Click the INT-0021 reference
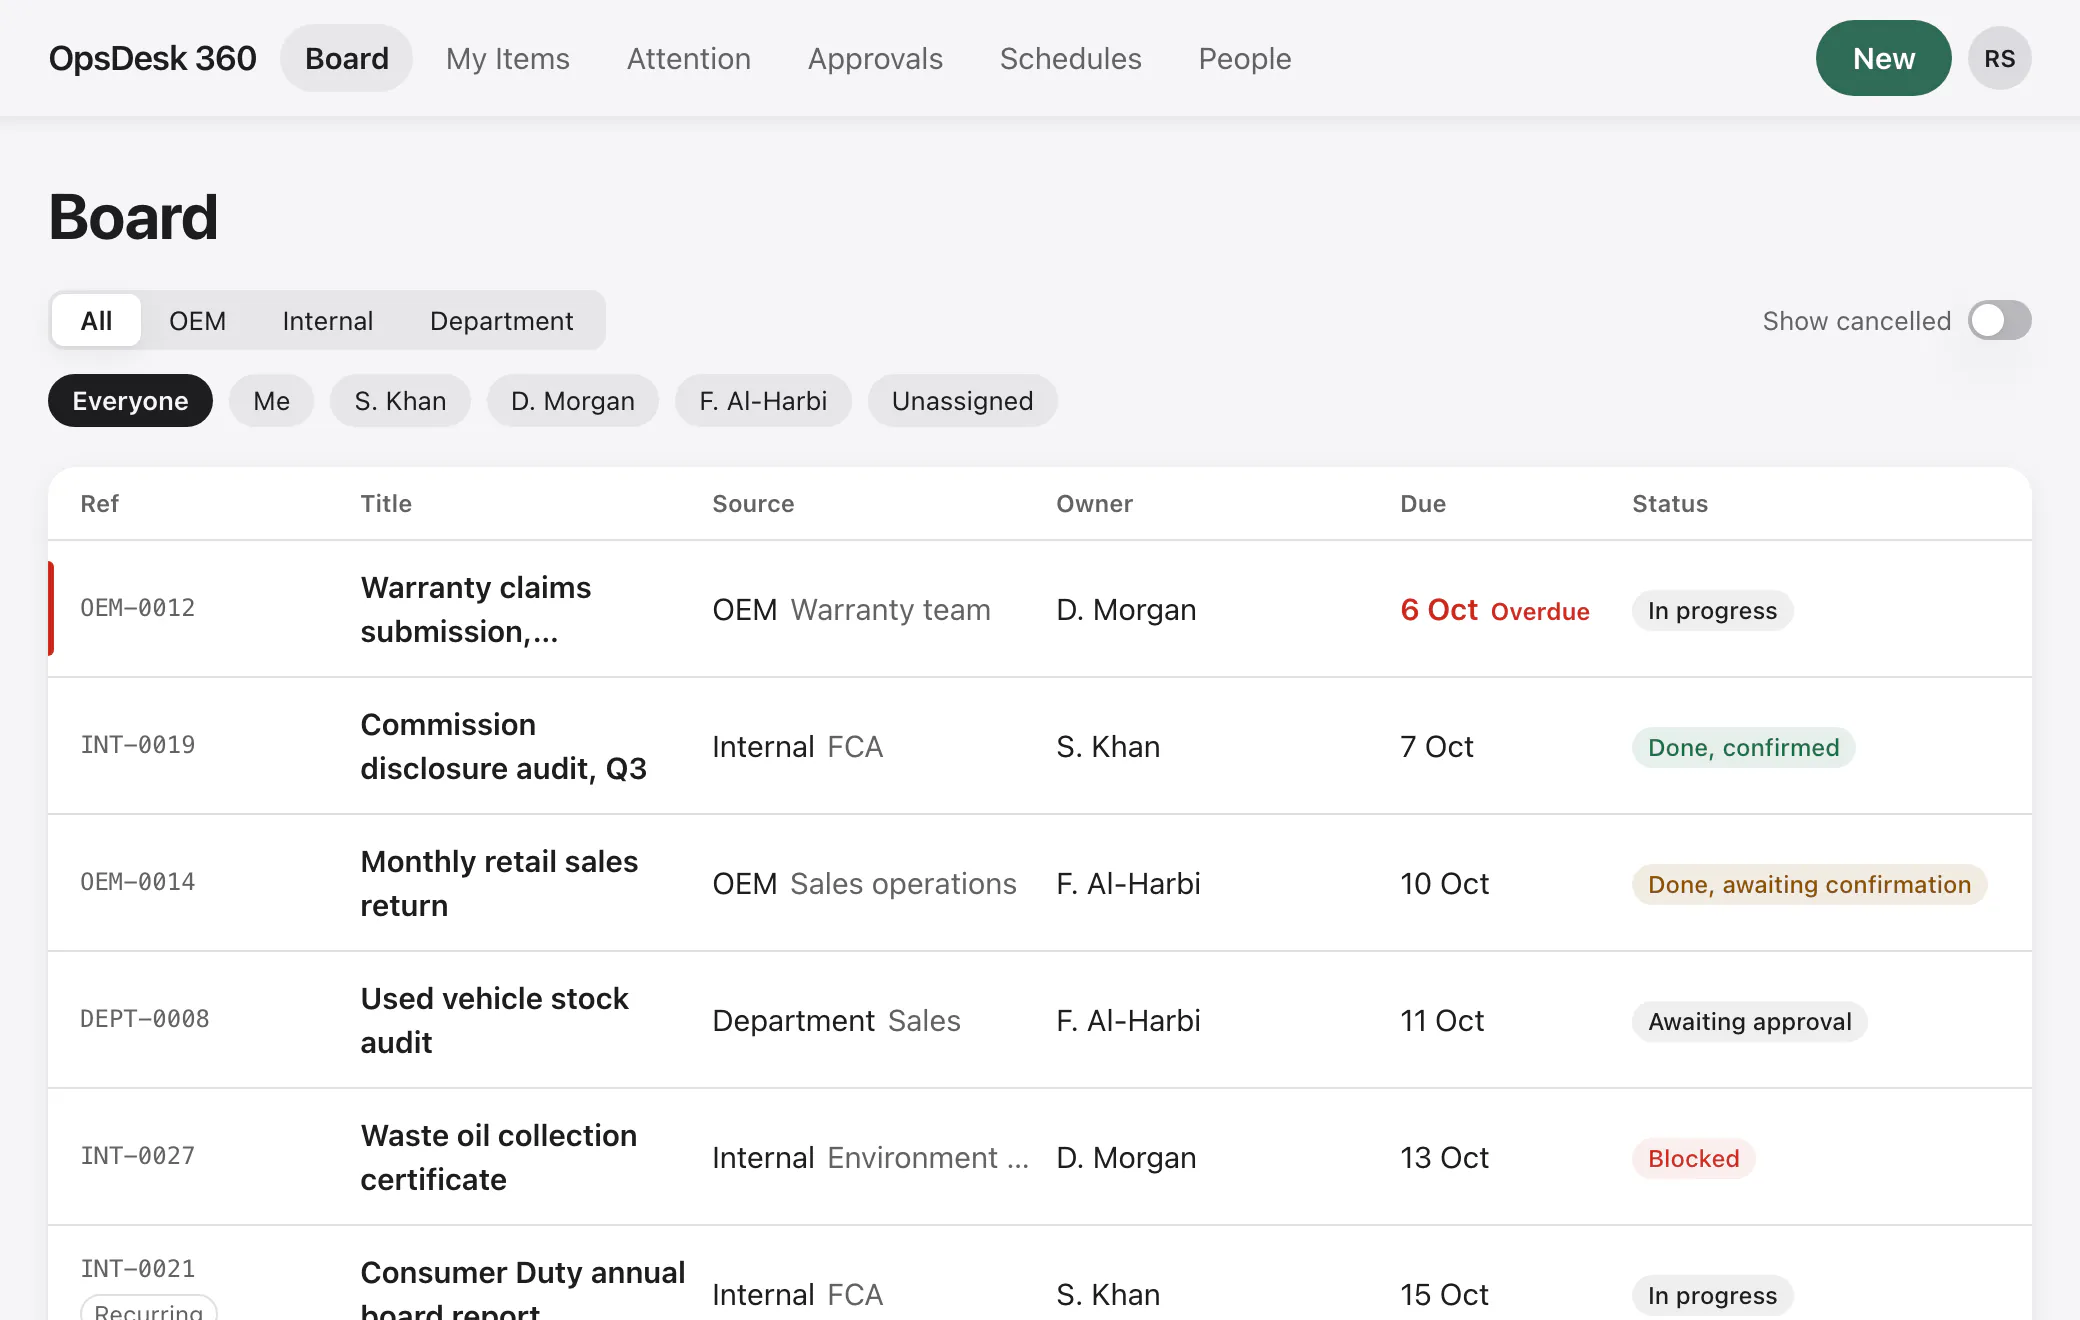Screen dimensions: 2080x1320 (137, 1269)
